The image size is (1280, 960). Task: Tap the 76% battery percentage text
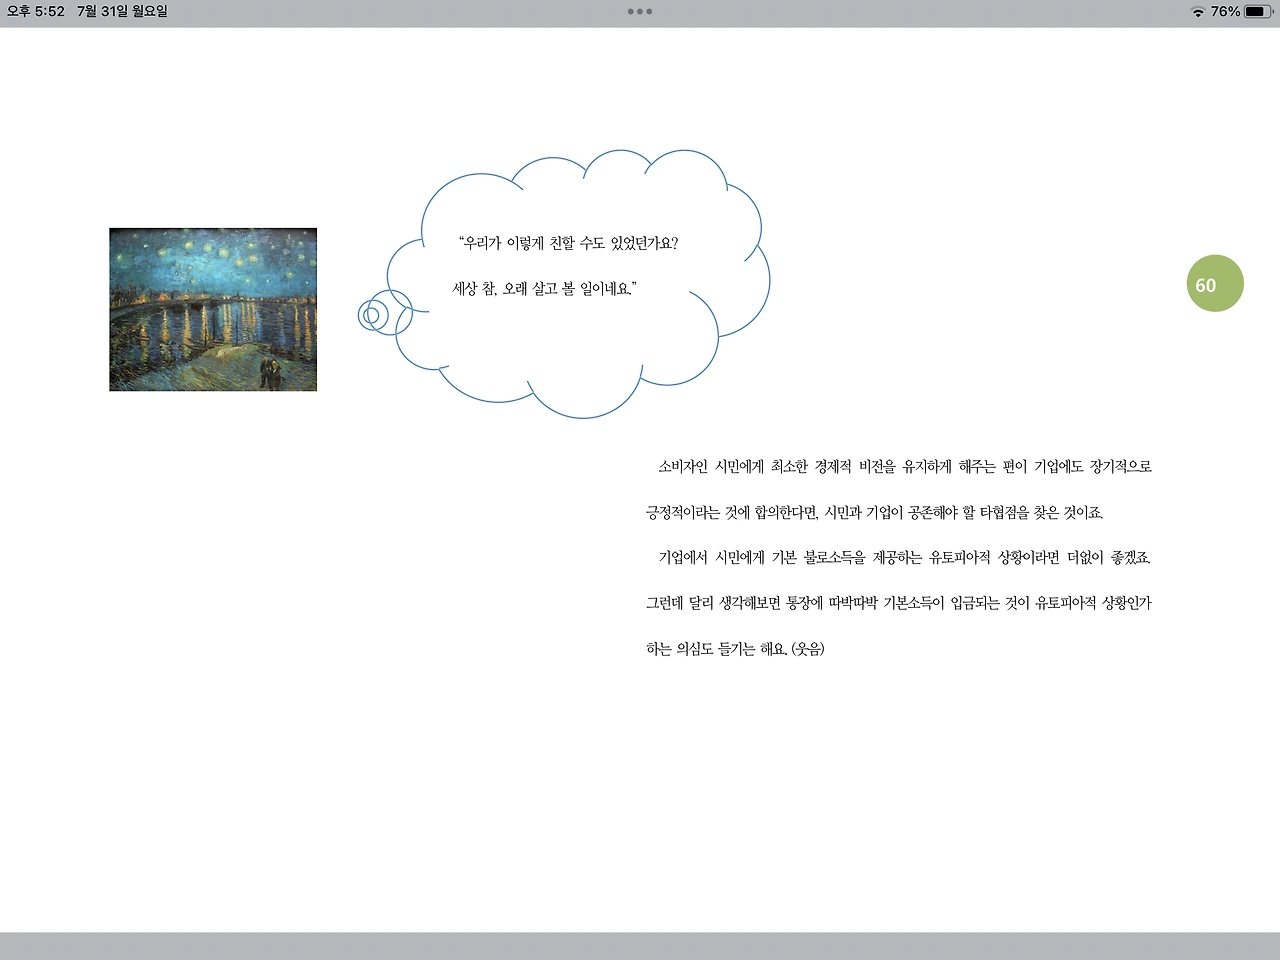click(x=1225, y=11)
